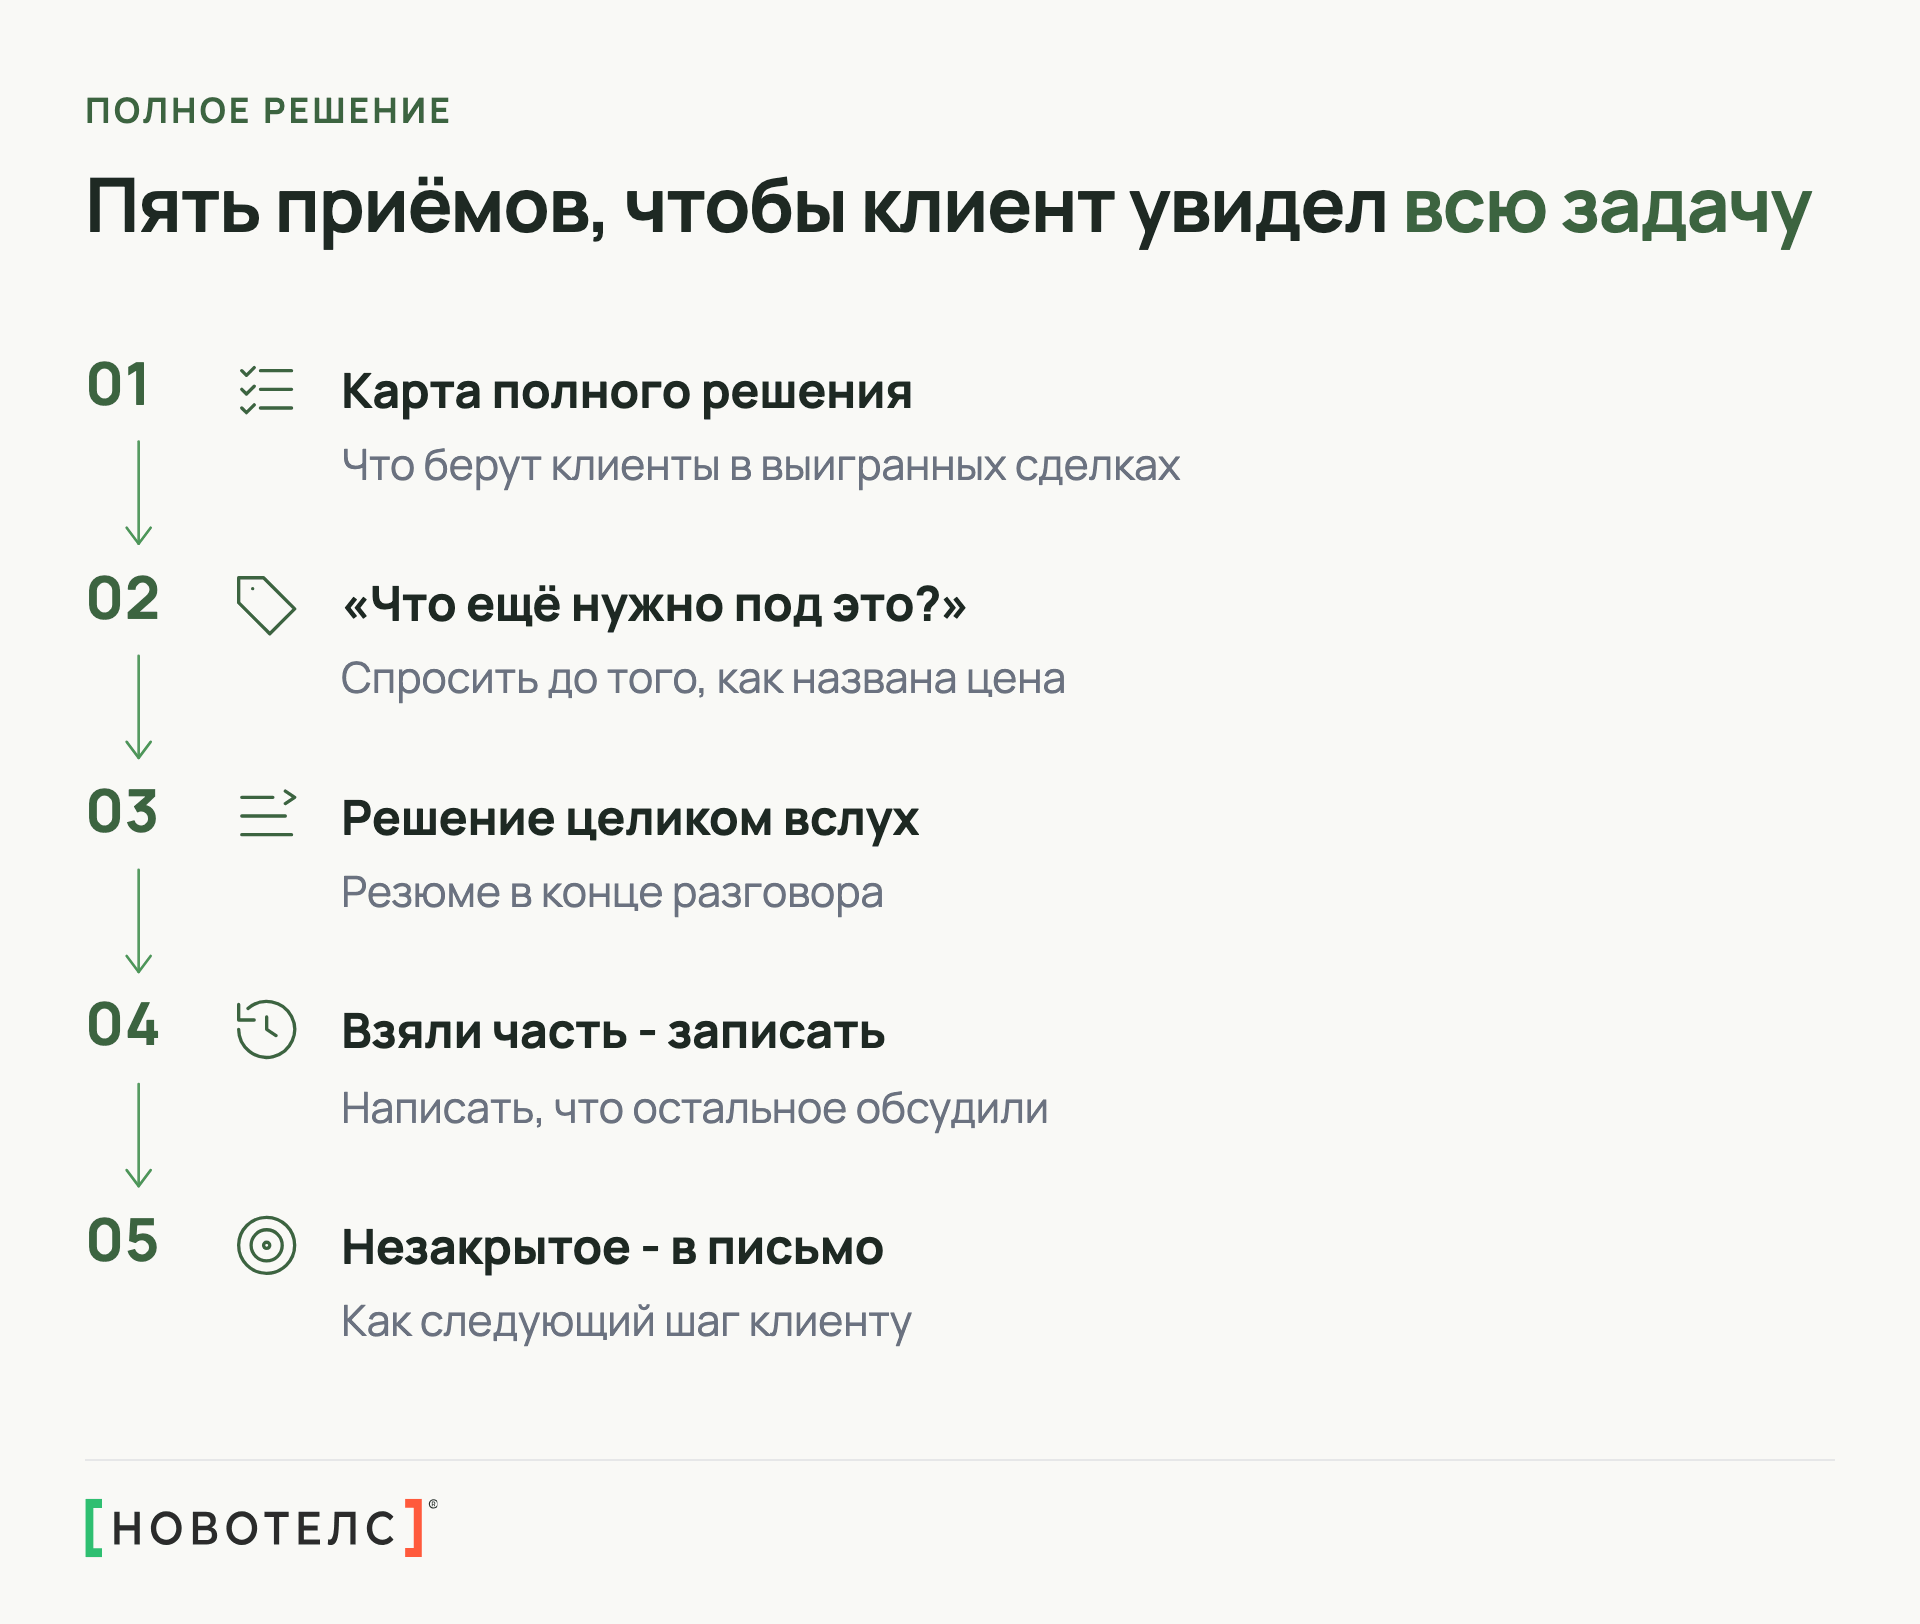The height and width of the screenshot is (1624, 1920).
Task: Click the target icon beside 'Незакрытое - в письмо'
Action: 266,1245
